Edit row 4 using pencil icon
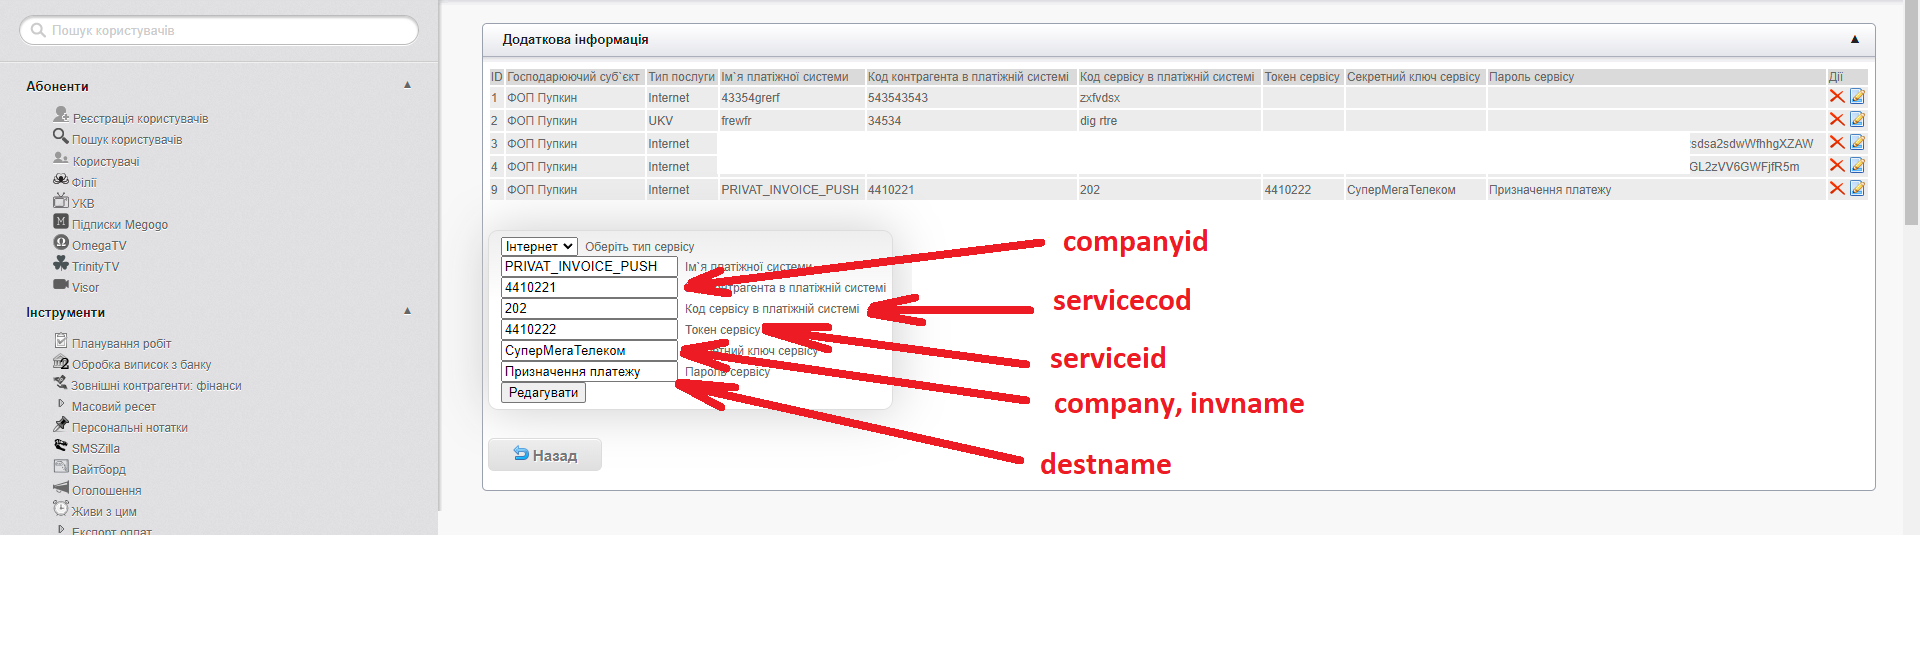This screenshot has width=1920, height=648. pyautogui.click(x=1857, y=166)
